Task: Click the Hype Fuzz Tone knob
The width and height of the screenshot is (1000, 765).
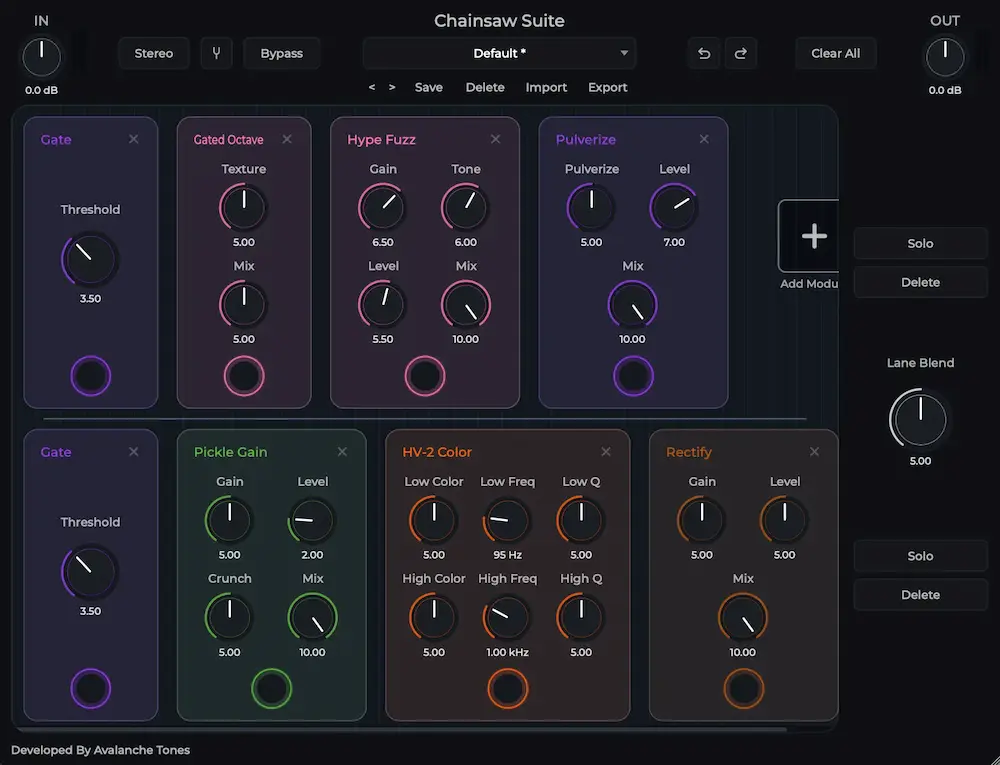Action: click(x=466, y=207)
